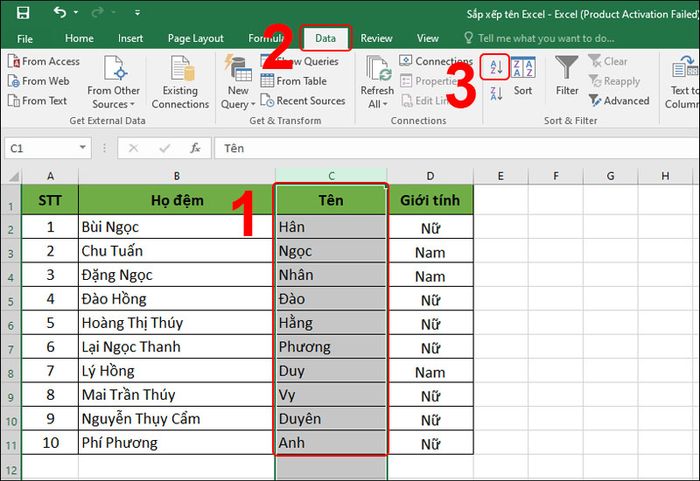Select column E header
Screen dimensions: 700x481
500,176
